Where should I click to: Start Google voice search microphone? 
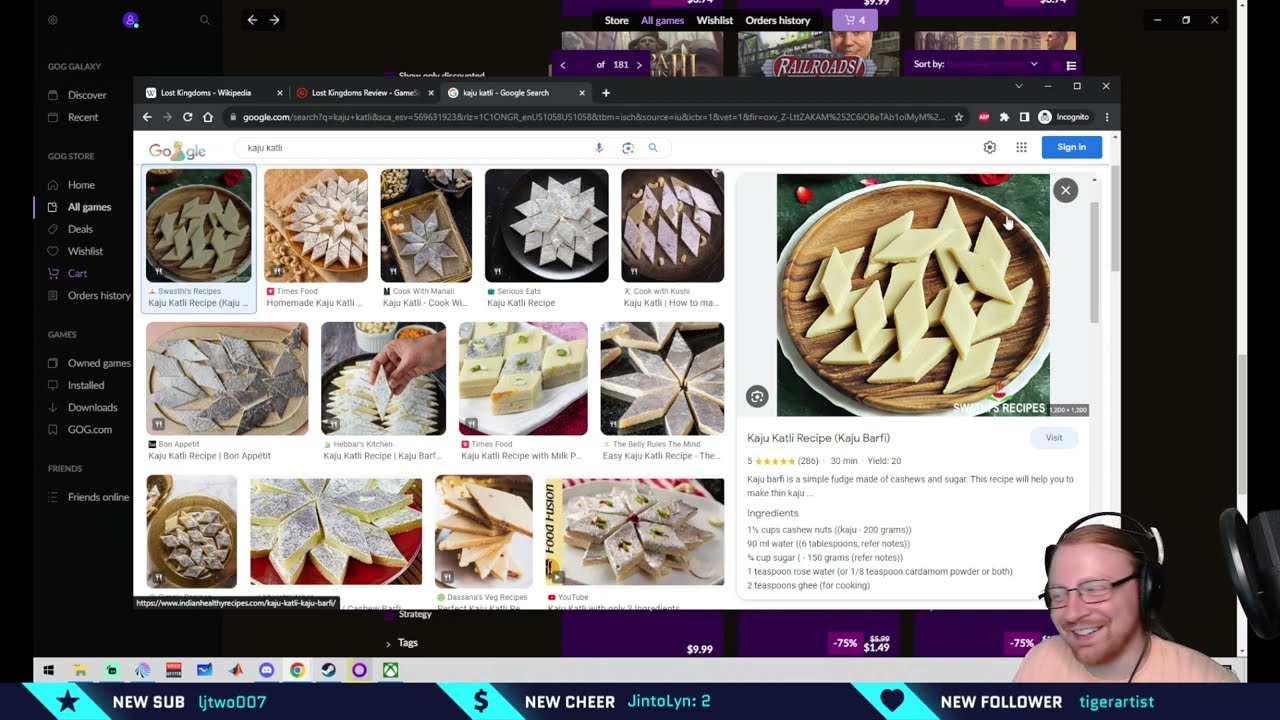click(x=599, y=148)
